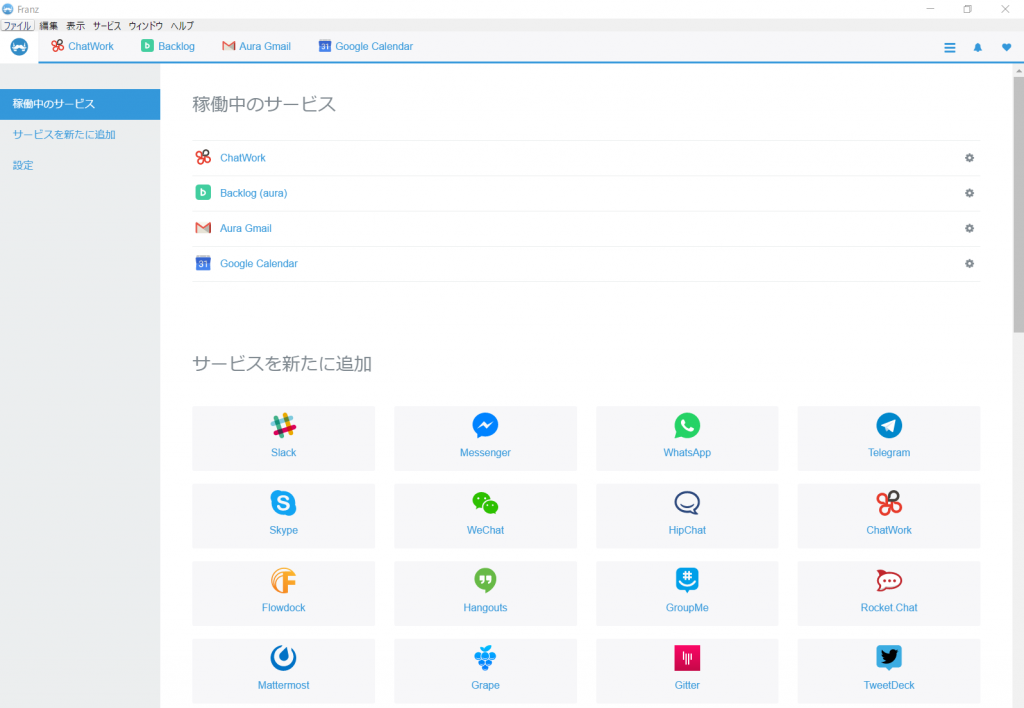The height and width of the screenshot is (708, 1024).
Task: Add the Gitter service
Action: tap(687, 671)
